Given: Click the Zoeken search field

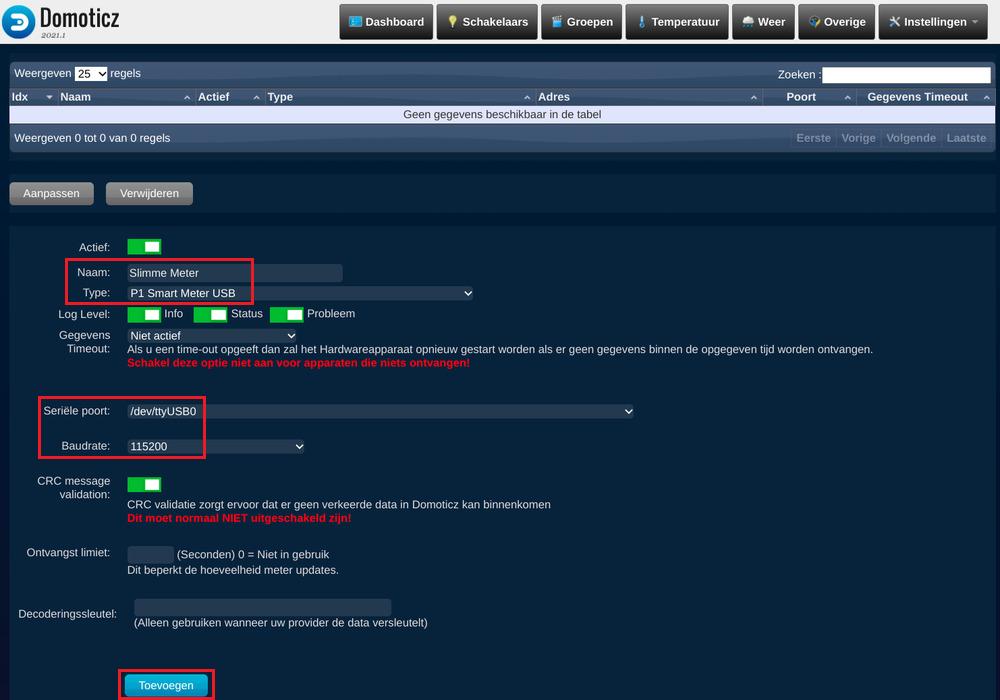Looking at the screenshot, I should tap(906, 75).
